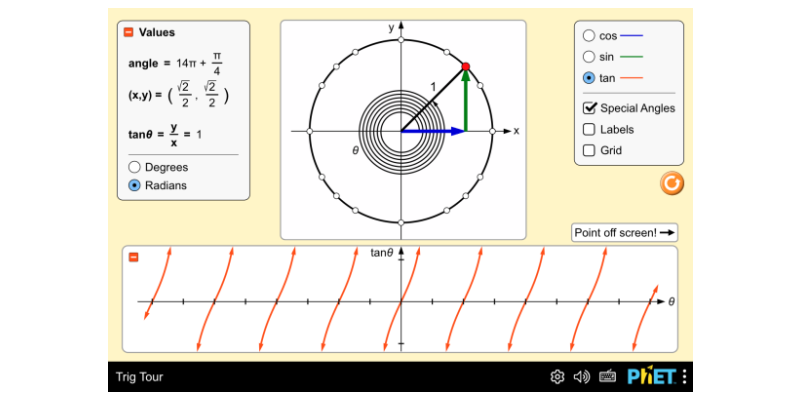Open the keyboard shortcuts icon

(607, 377)
